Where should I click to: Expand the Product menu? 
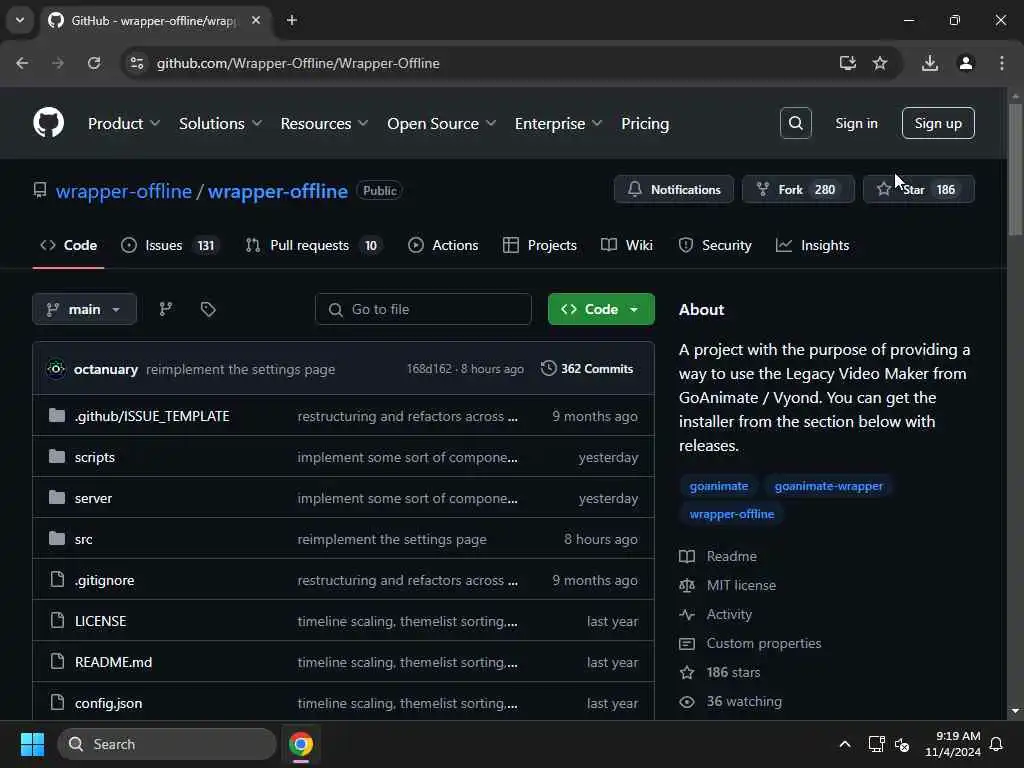123,123
